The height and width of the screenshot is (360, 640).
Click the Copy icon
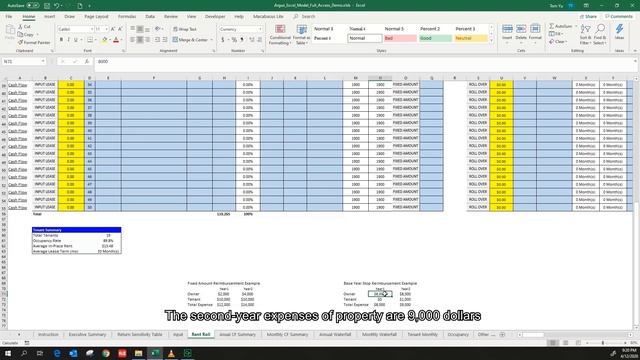pyautogui.click(x=20, y=34)
